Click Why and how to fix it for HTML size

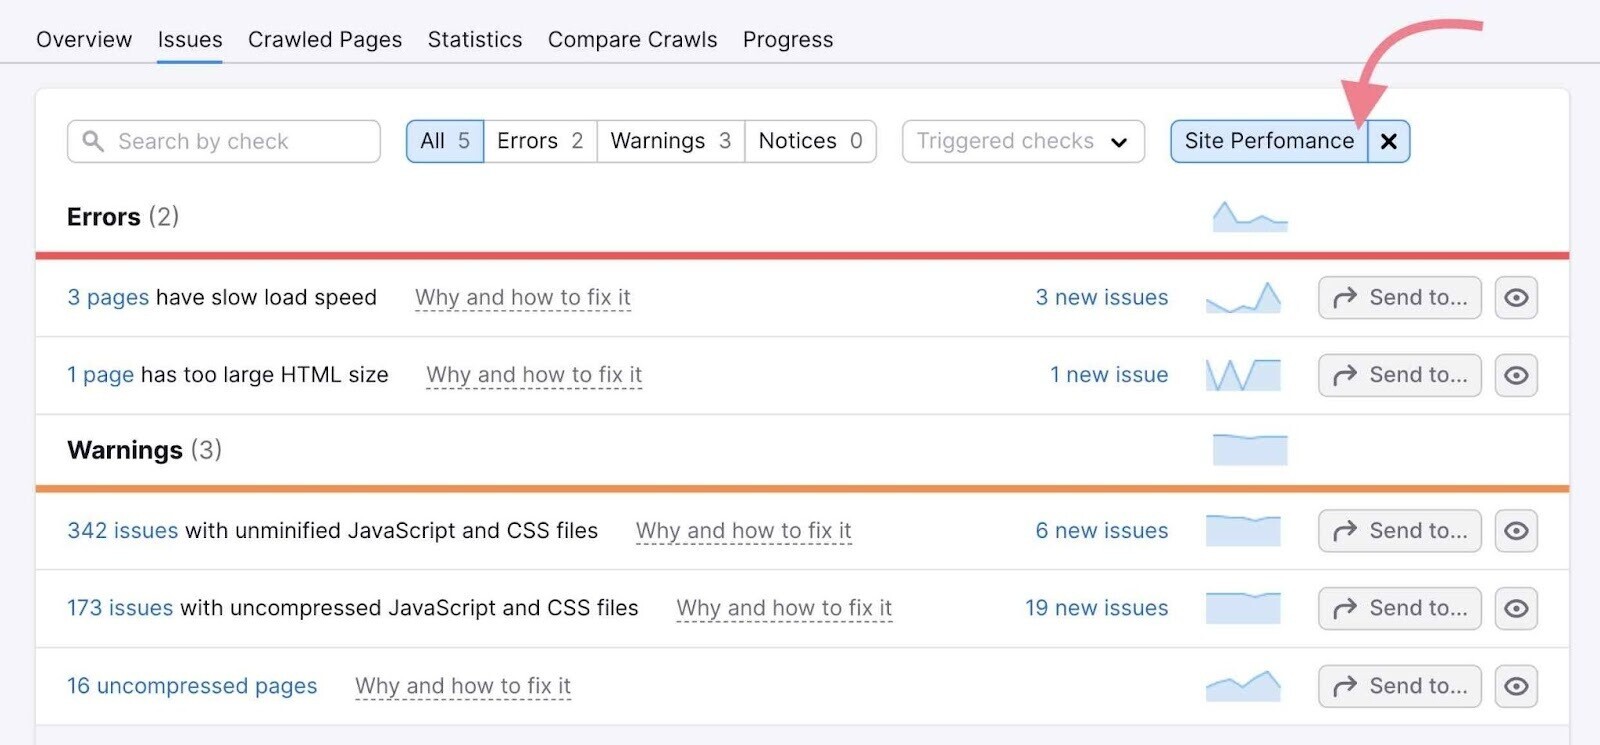coord(534,375)
